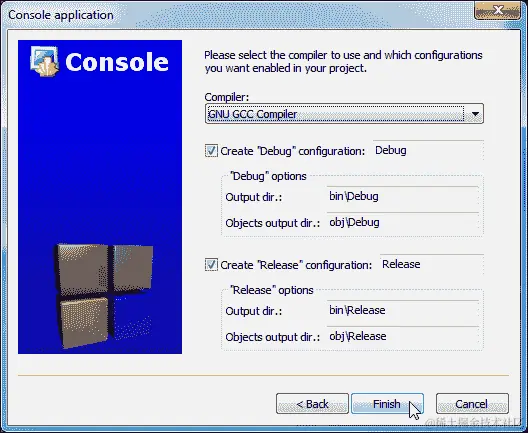
Task: Click the "Compiler:" label
Action: (x=227, y=97)
